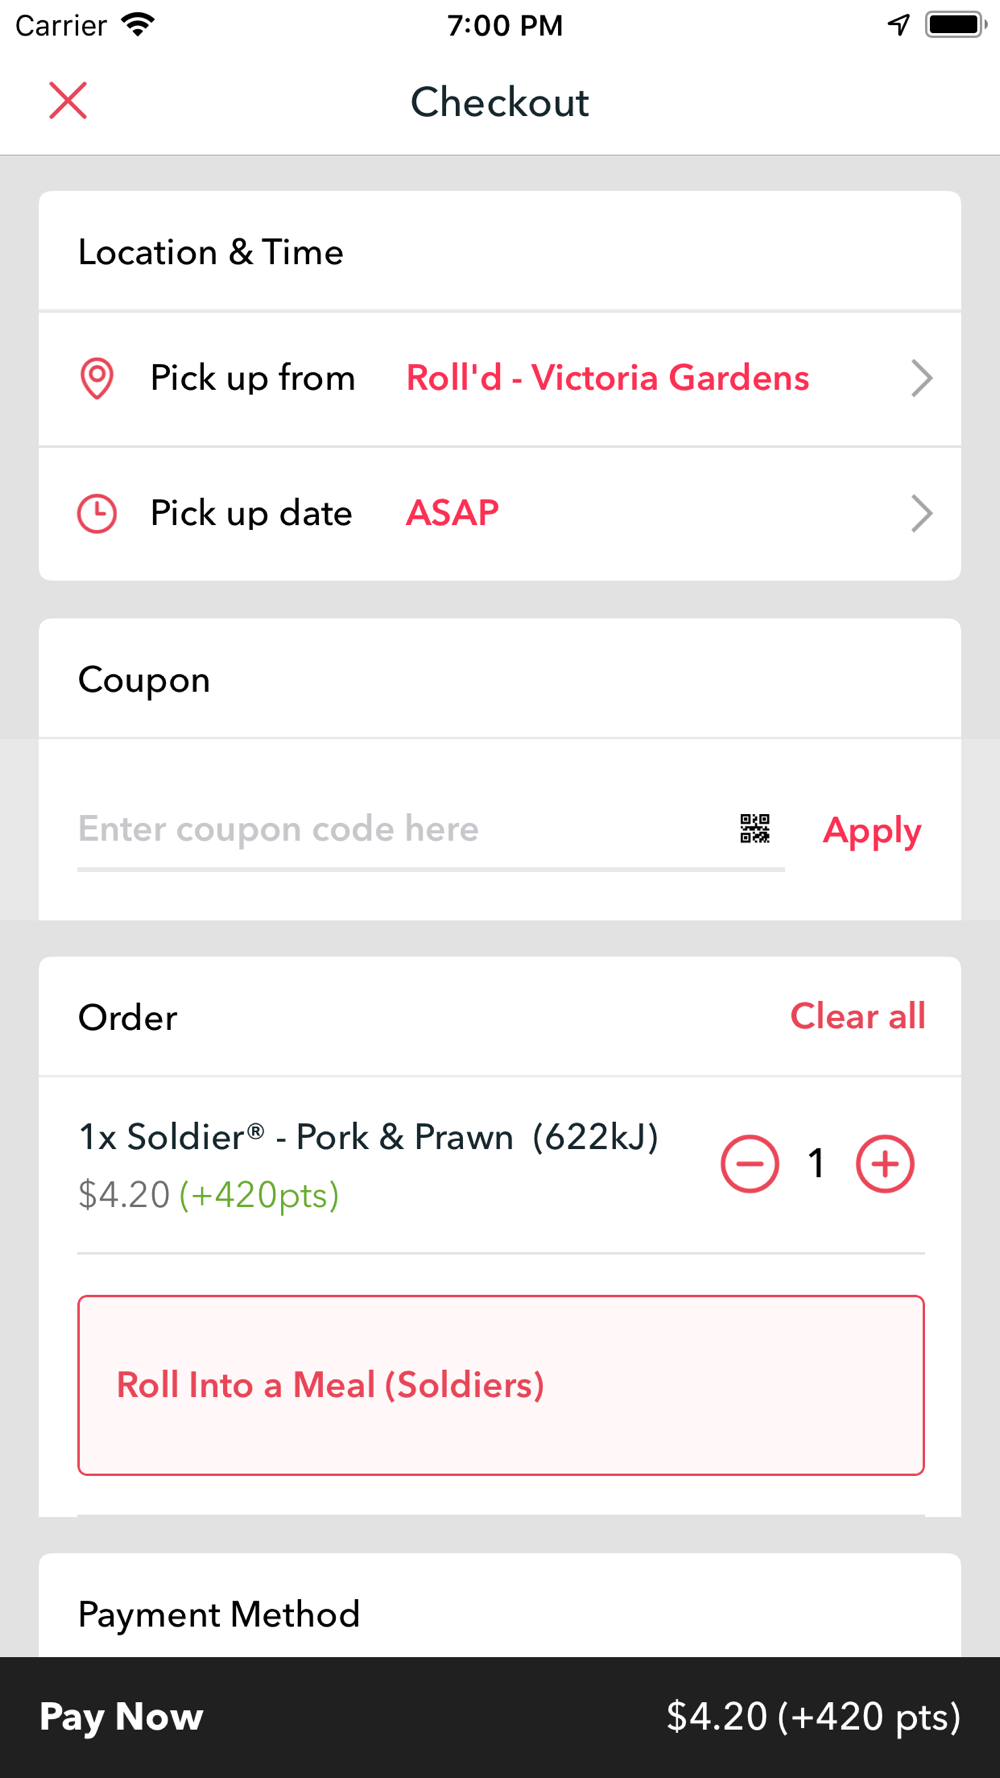Select Roll'd - Victoria Gardens location
The image size is (1000, 1778).
607,378
